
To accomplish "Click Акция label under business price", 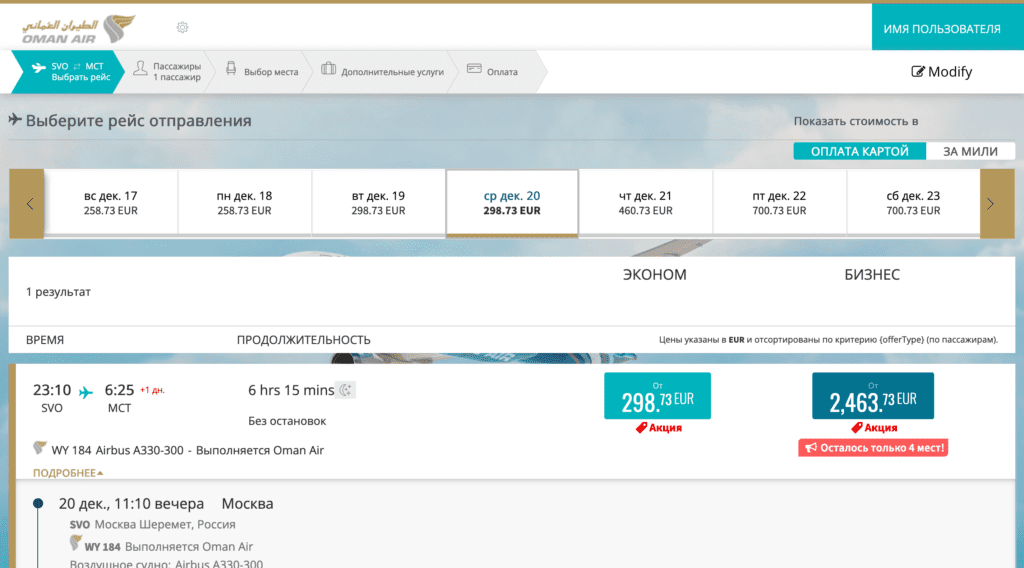I will tap(881, 428).
